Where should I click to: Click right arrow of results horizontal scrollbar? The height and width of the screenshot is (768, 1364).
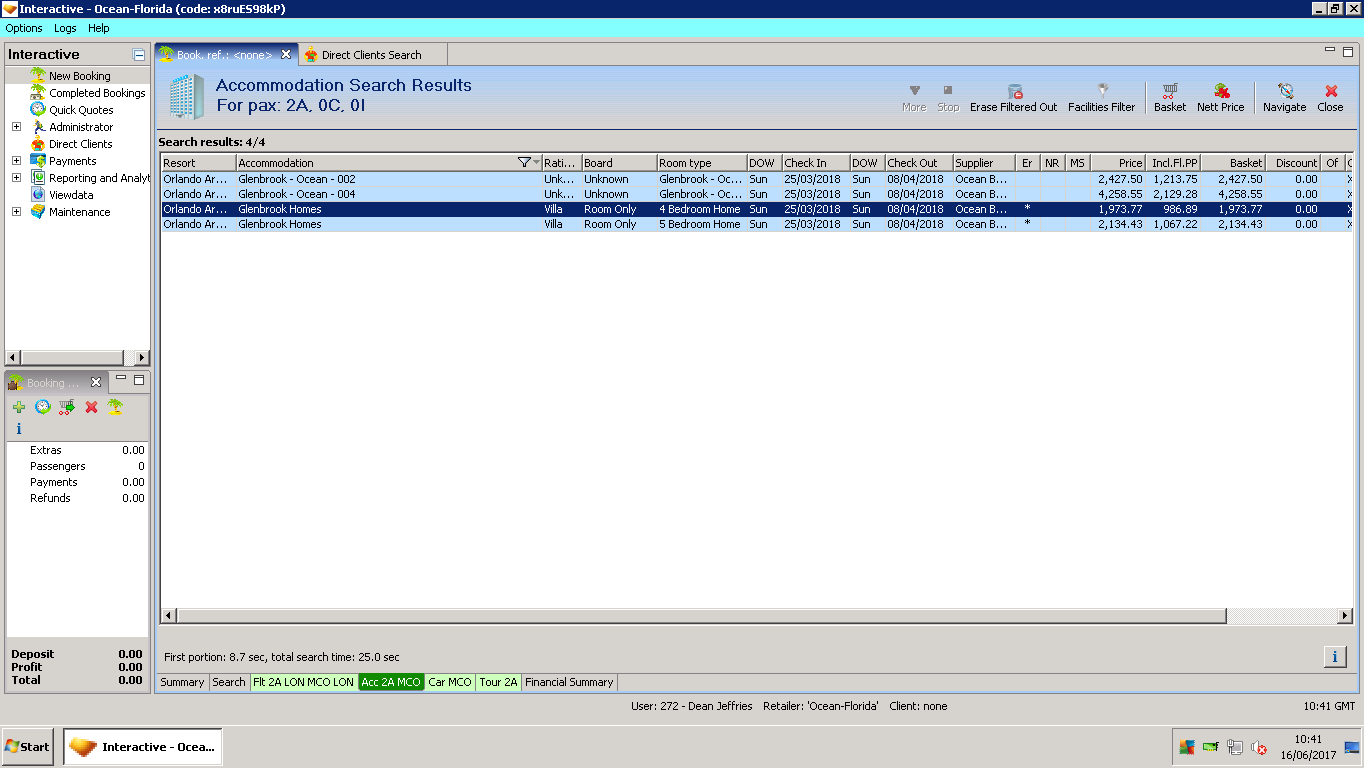[x=1344, y=616]
